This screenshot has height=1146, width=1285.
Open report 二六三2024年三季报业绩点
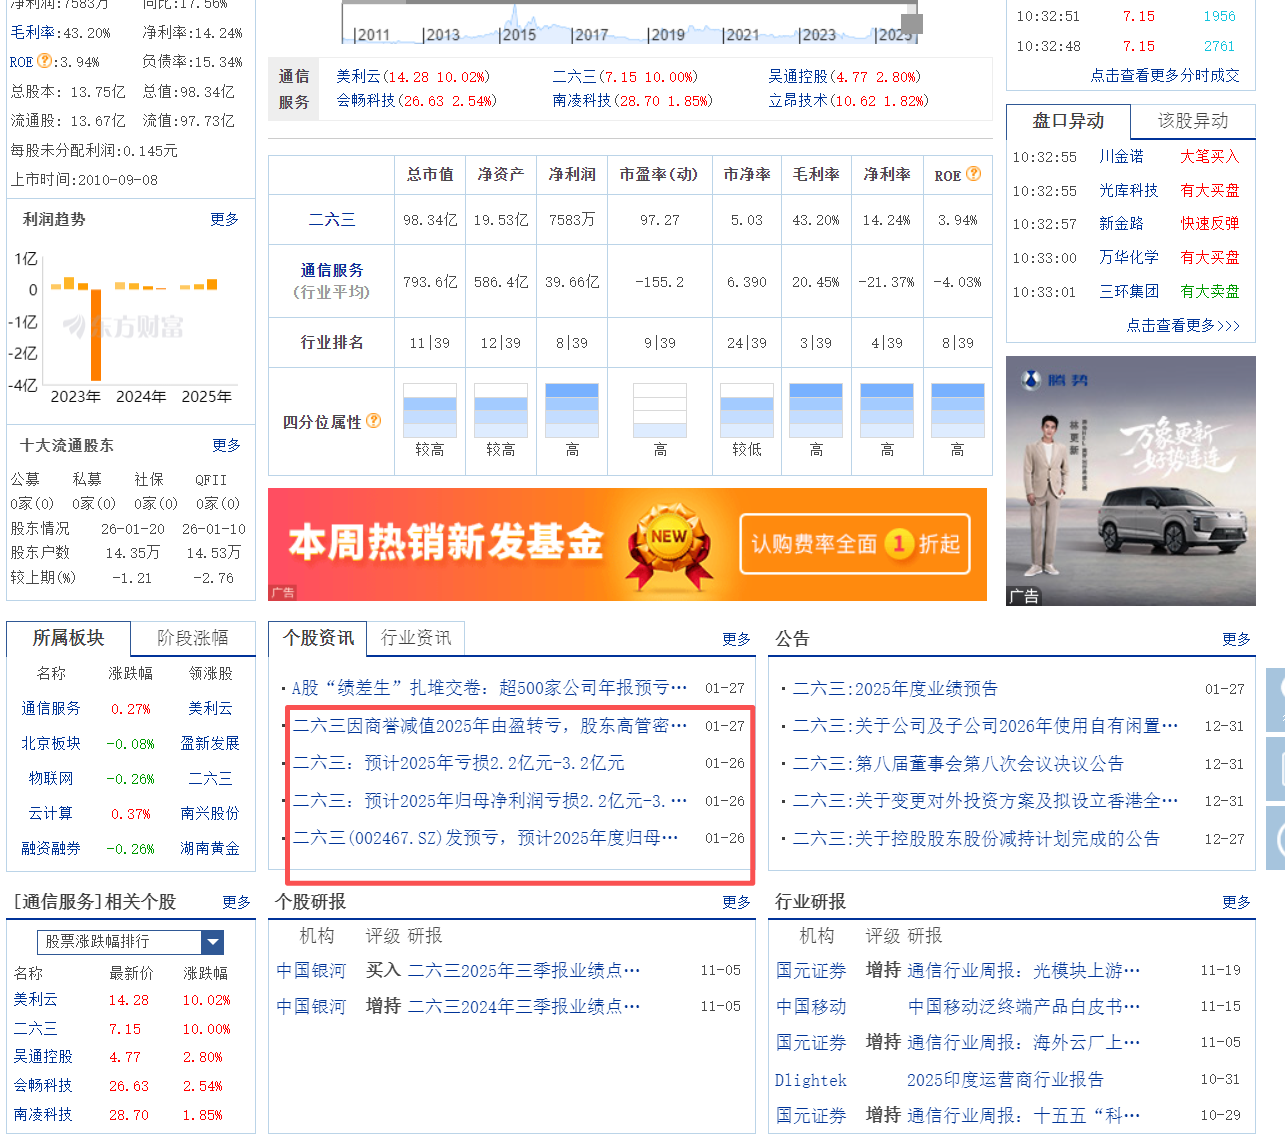(524, 1007)
